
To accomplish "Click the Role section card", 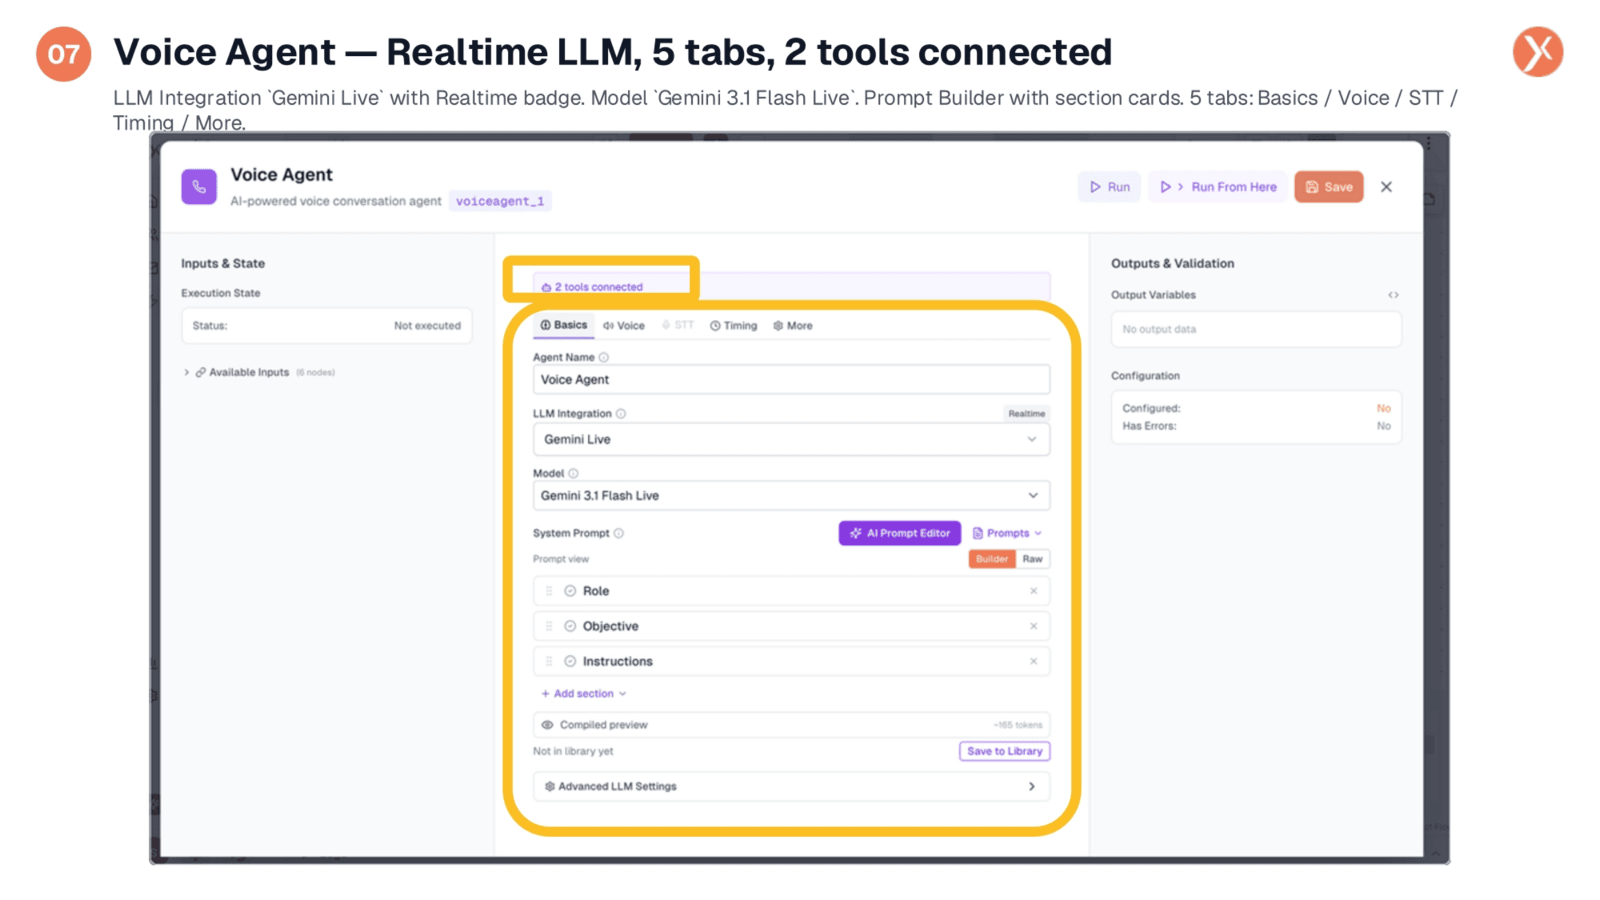I will (791, 591).
